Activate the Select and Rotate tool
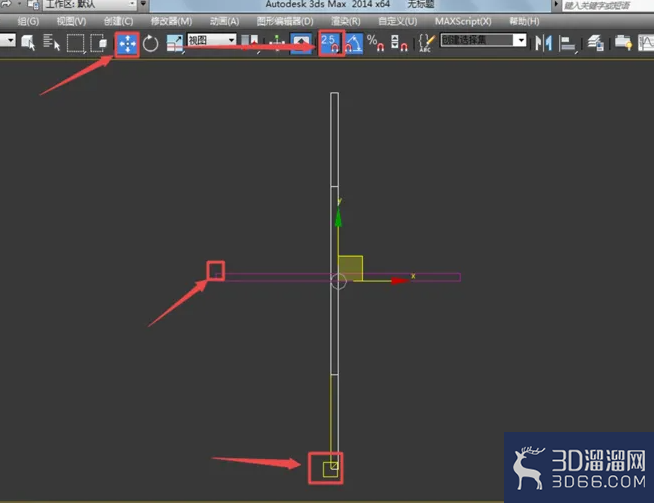The height and width of the screenshot is (503, 654). click(151, 43)
